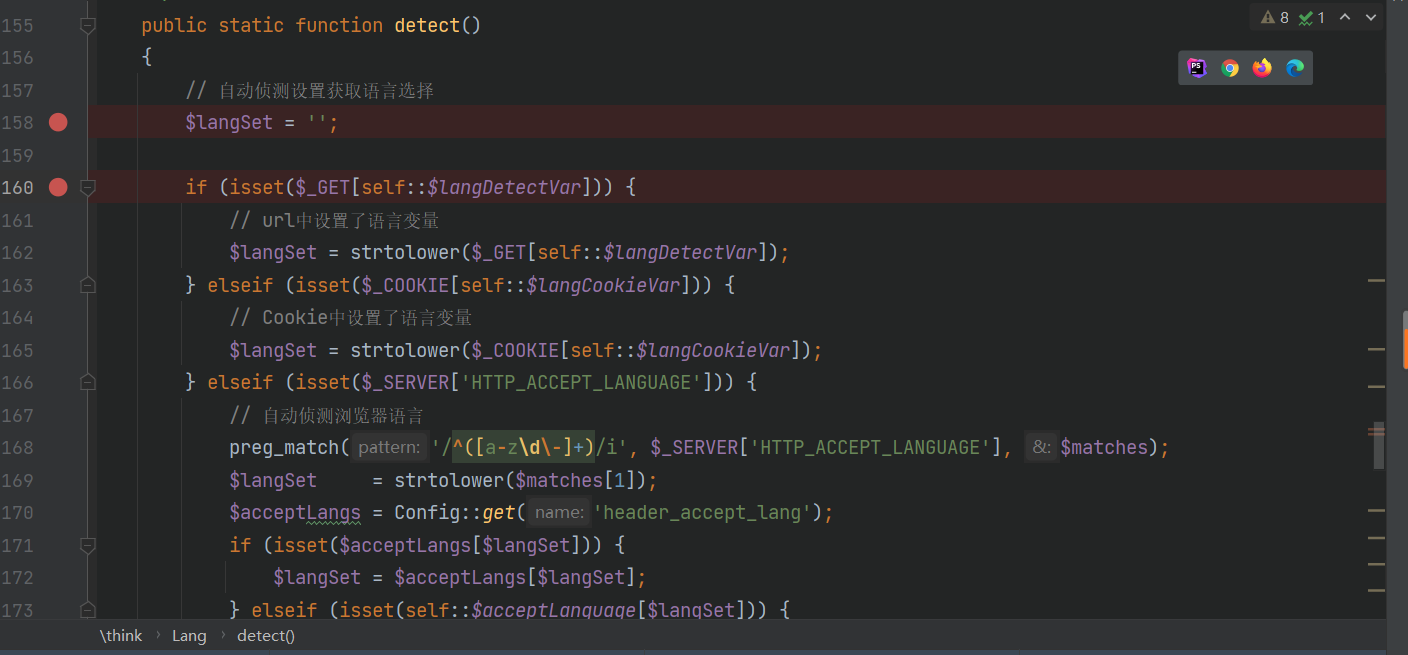Click the \think namespace breadcrumb

tap(121, 636)
